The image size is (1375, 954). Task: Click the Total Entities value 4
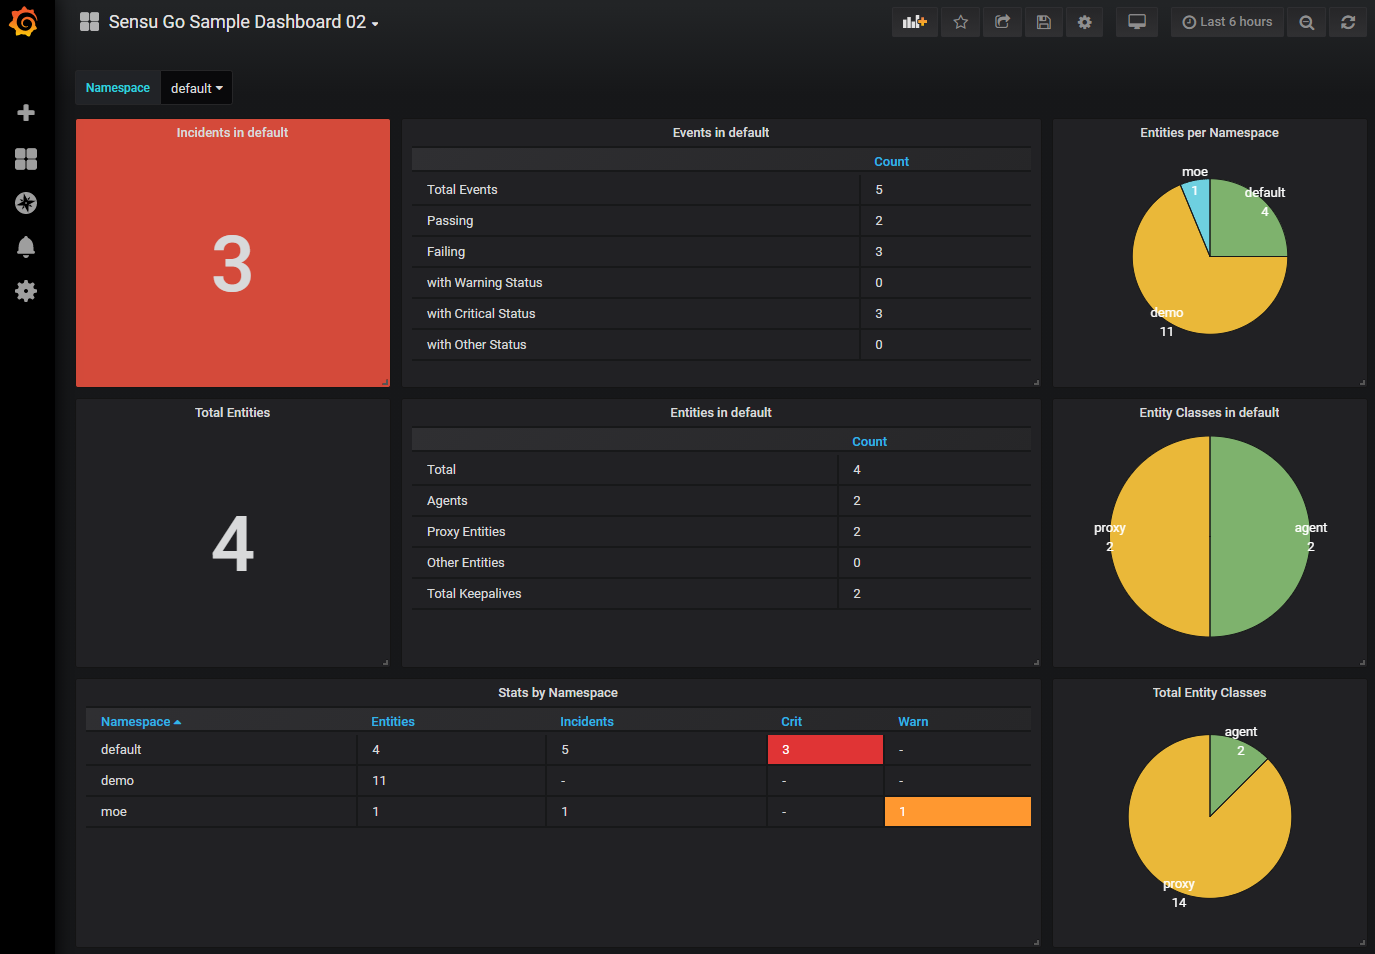click(x=232, y=545)
